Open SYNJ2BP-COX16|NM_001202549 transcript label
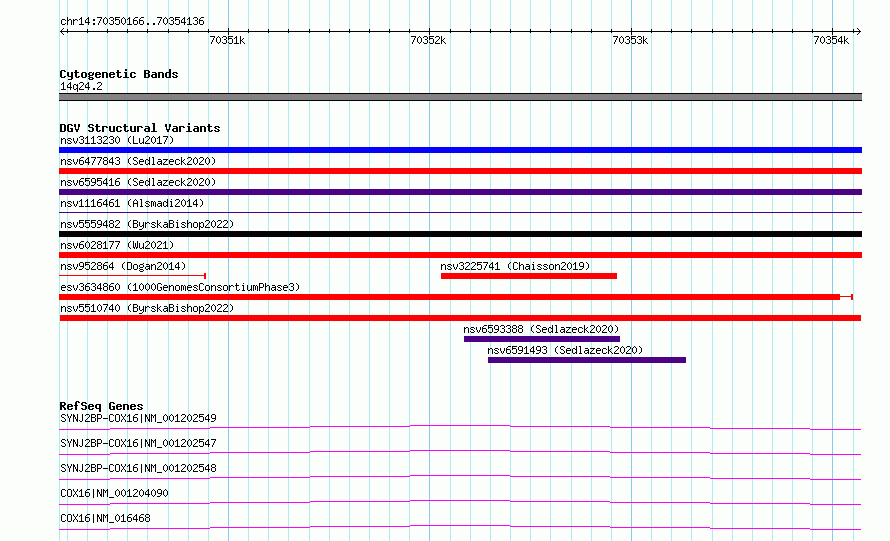This screenshot has width=890, height=541. coord(138,418)
